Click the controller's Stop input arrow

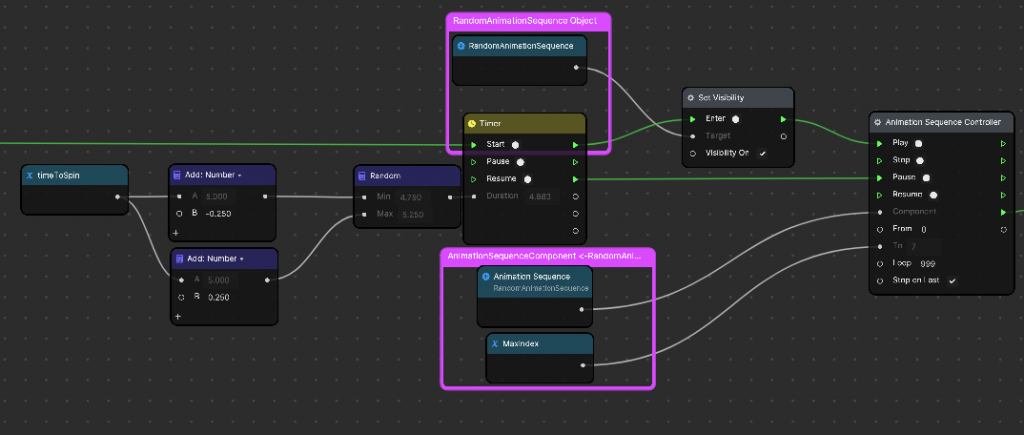pos(880,160)
